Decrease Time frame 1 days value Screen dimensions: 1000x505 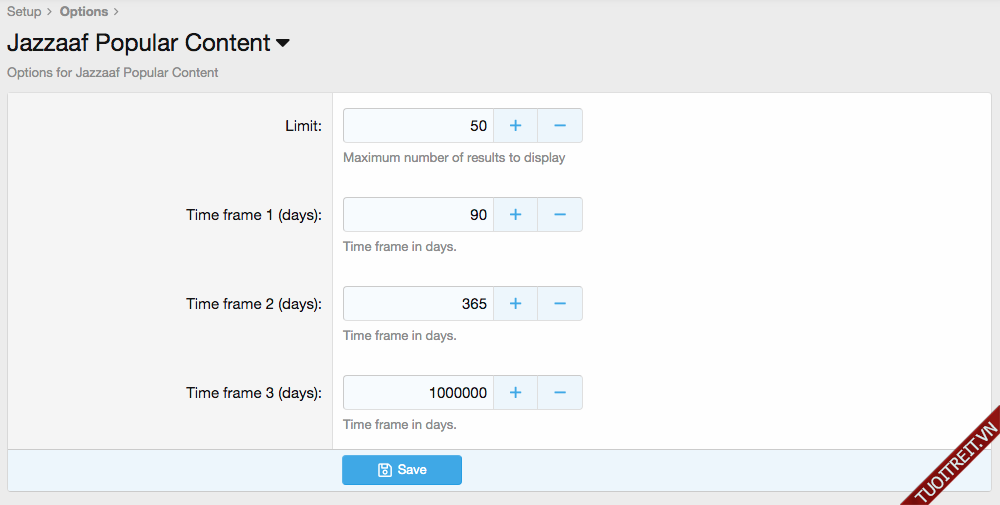coord(560,215)
